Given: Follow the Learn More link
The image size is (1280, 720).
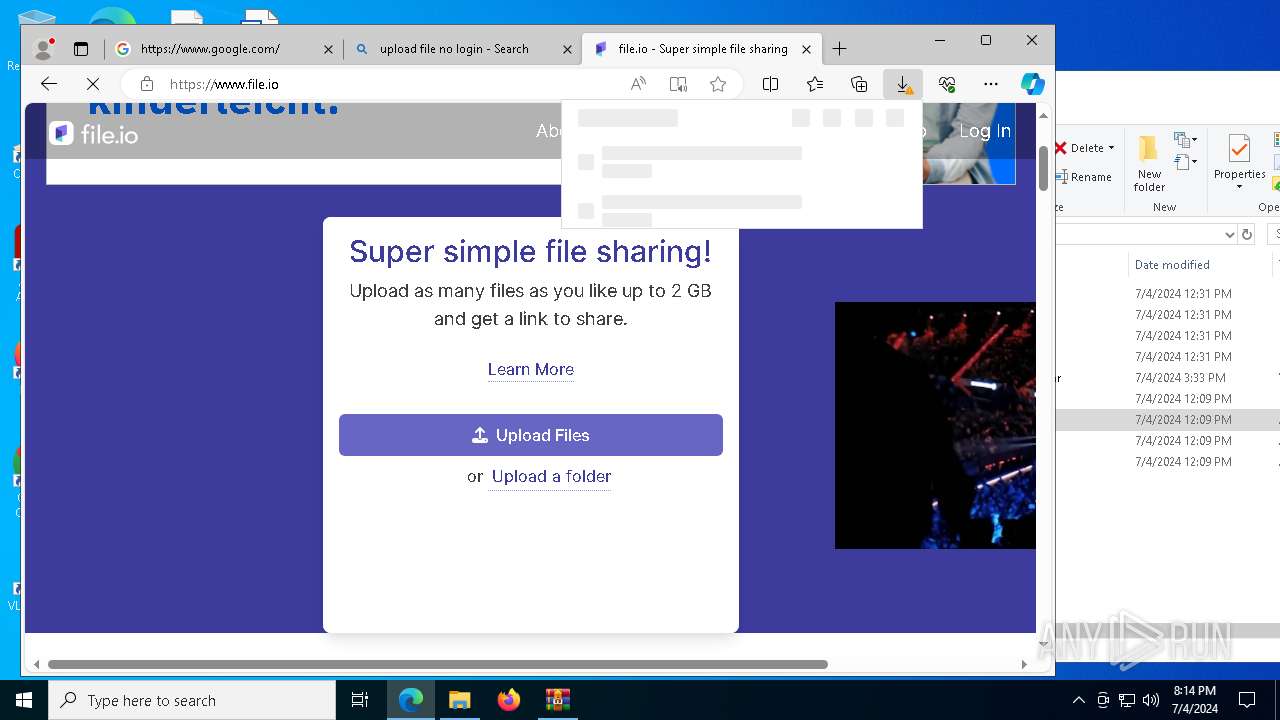Looking at the screenshot, I should [x=530, y=369].
